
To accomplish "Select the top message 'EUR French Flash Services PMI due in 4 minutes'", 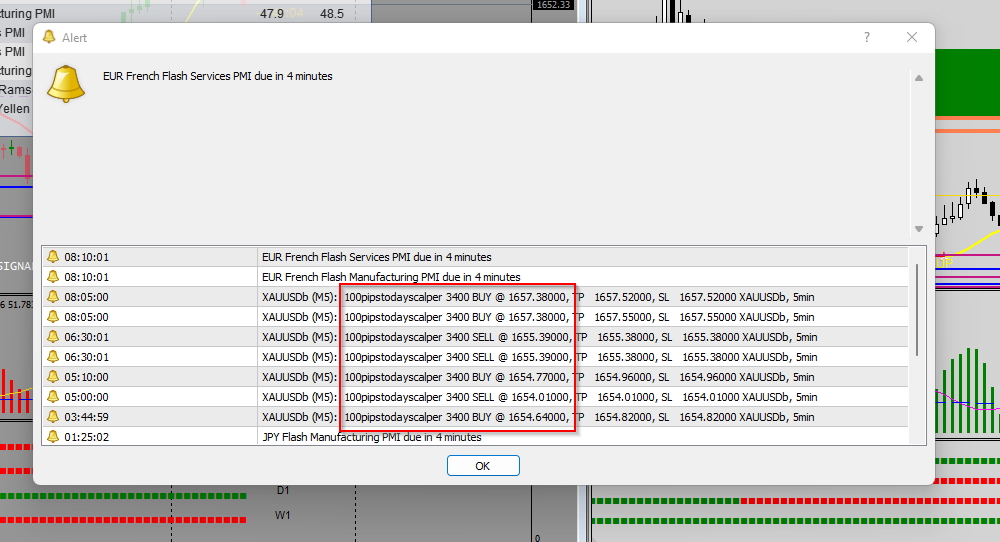I will [x=217, y=76].
